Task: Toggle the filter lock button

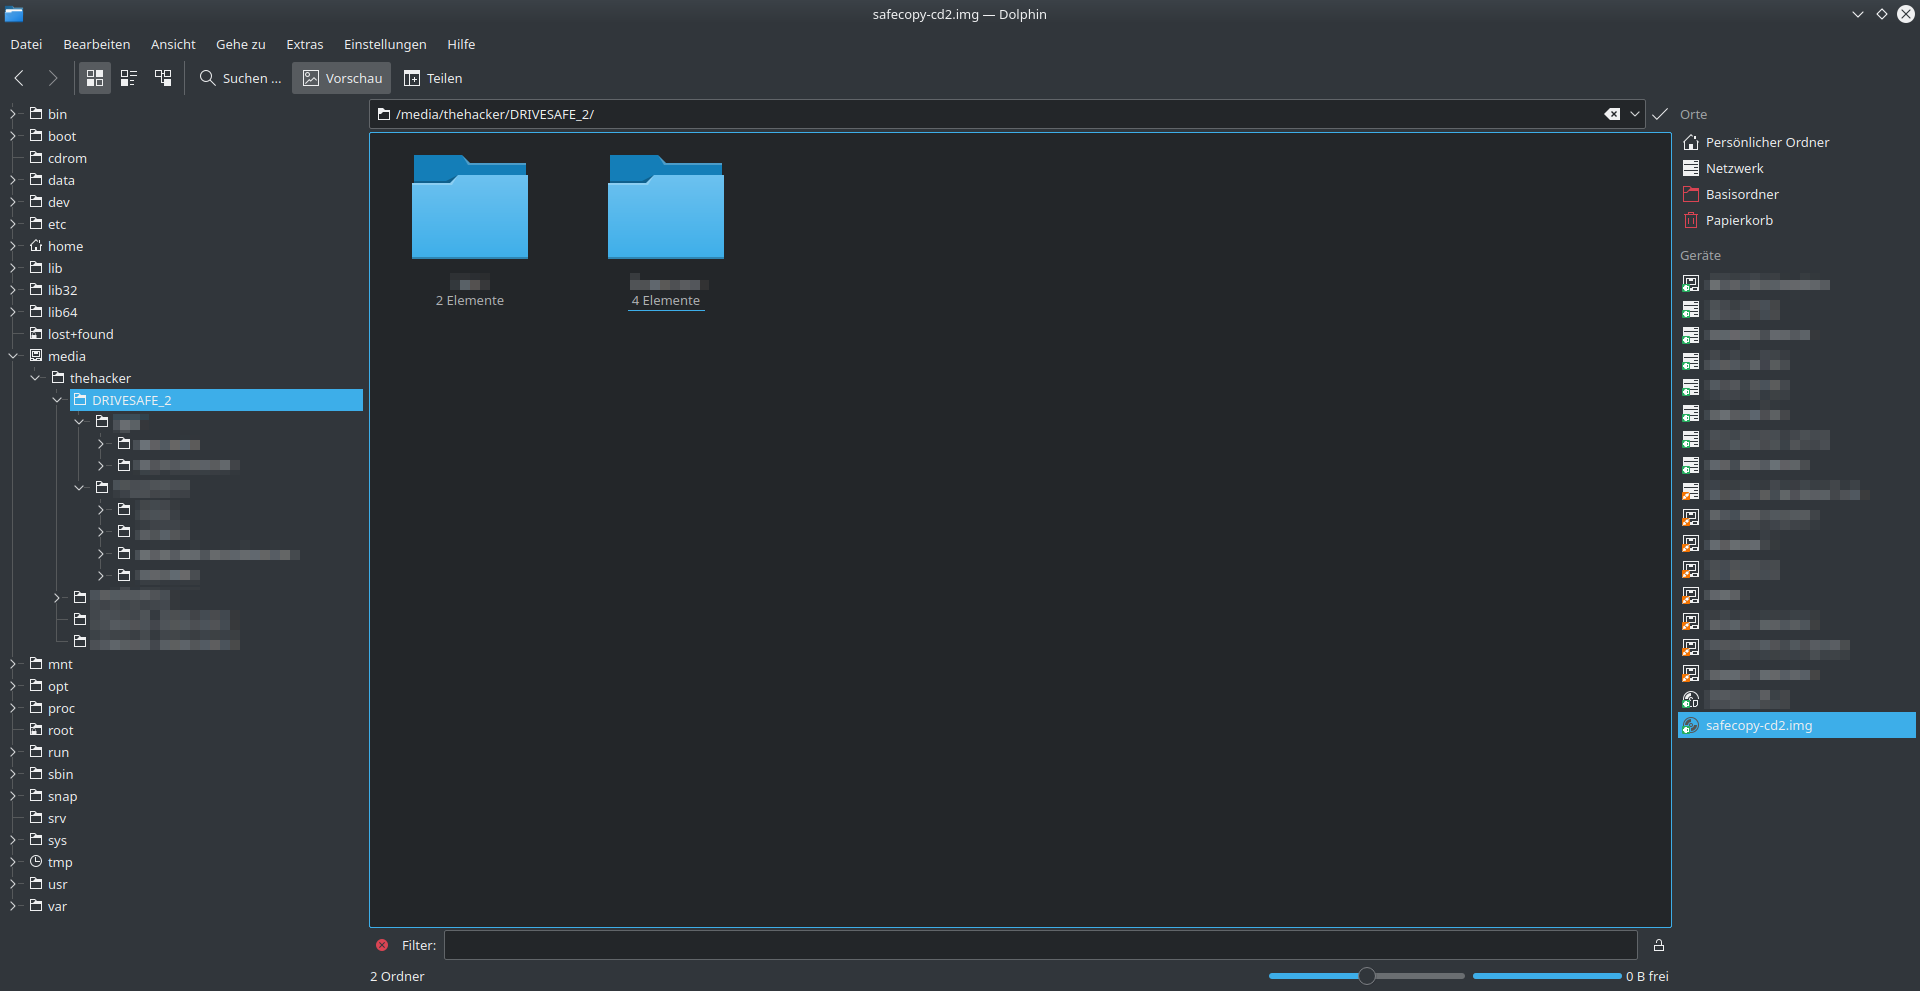Action: pyautogui.click(x=1659, y=945)
